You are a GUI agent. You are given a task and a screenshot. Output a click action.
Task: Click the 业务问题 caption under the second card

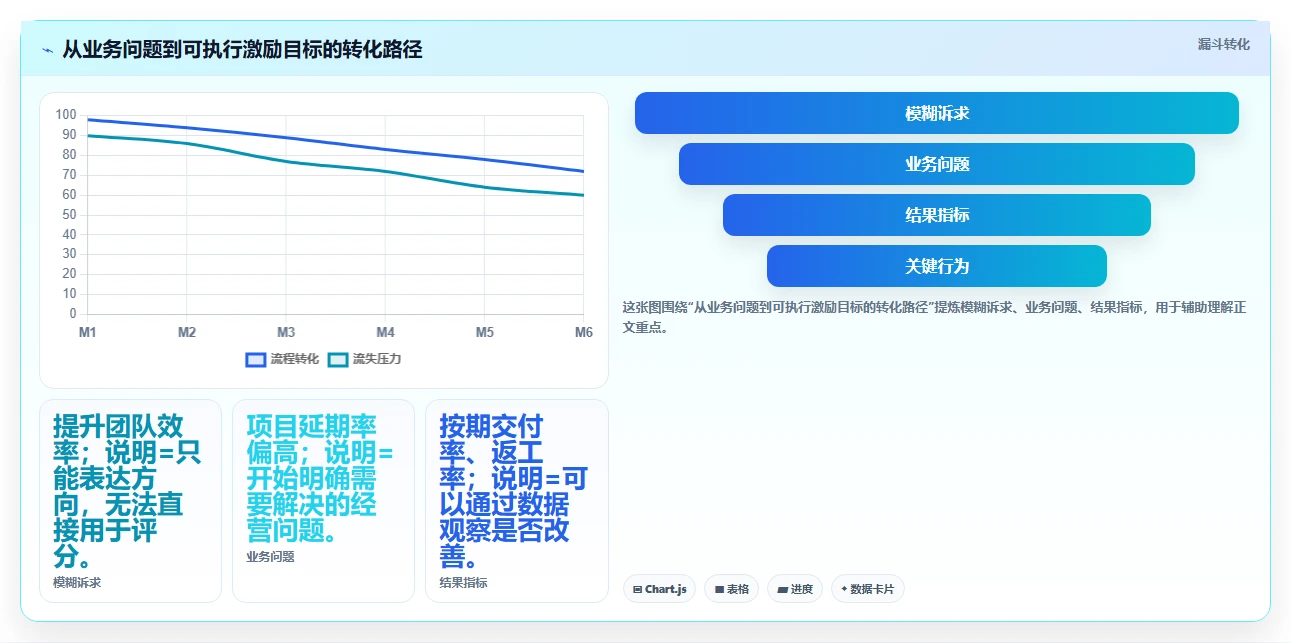click(x=270, y=556)
